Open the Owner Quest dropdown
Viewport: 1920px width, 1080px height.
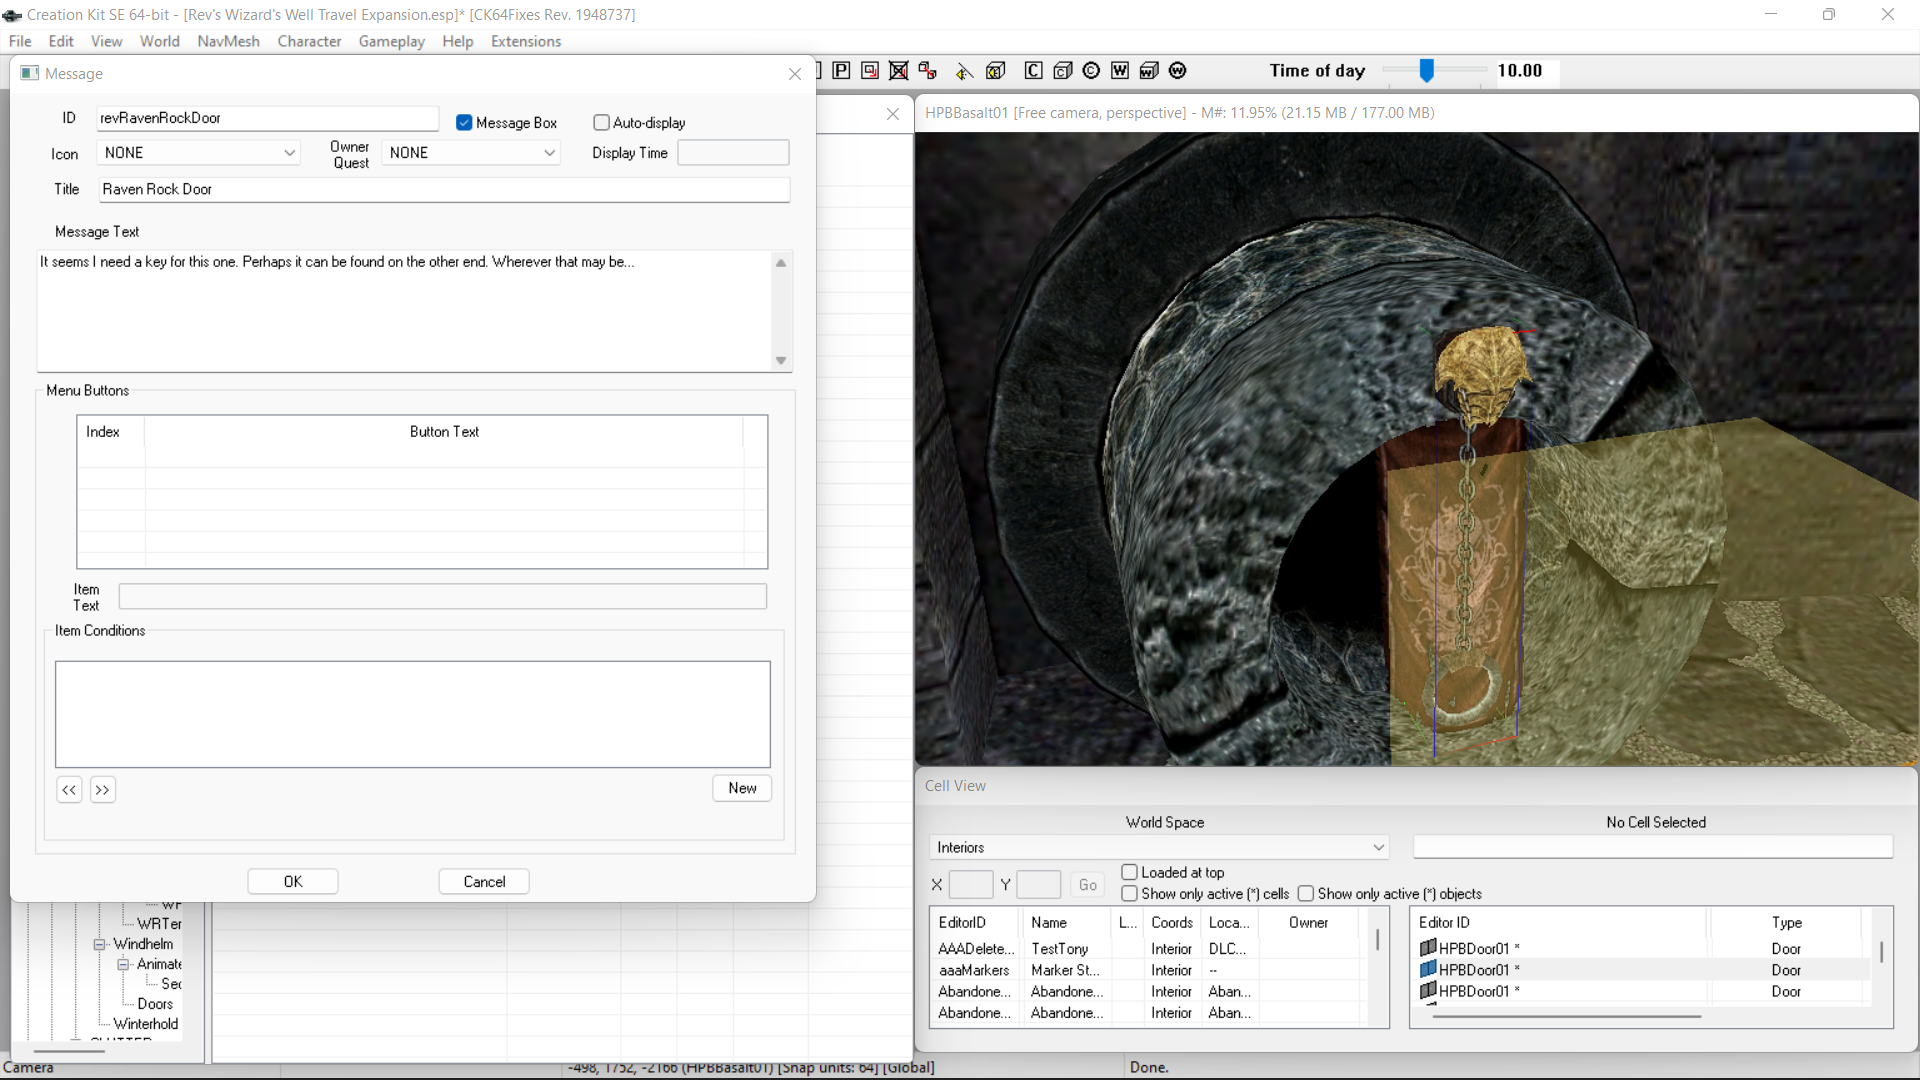471,153
